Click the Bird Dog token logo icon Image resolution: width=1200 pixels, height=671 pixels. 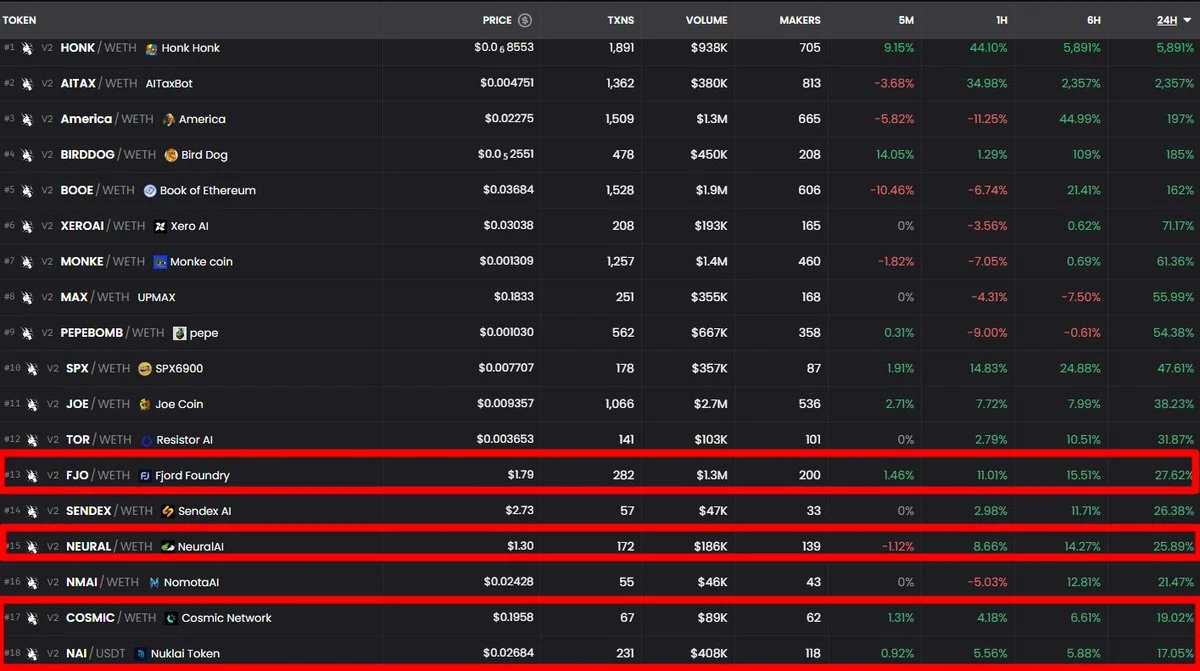coord(171,155)
